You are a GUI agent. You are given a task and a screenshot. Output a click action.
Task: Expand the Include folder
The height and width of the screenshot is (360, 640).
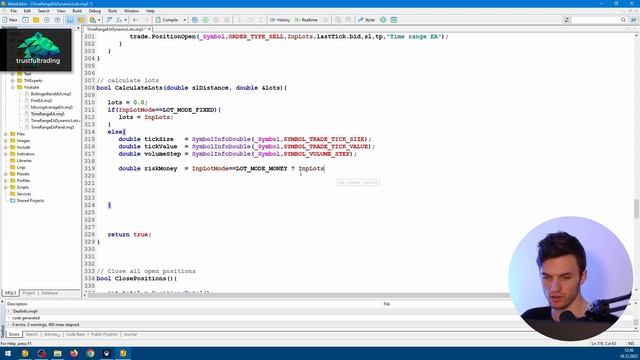pos(6,147)
